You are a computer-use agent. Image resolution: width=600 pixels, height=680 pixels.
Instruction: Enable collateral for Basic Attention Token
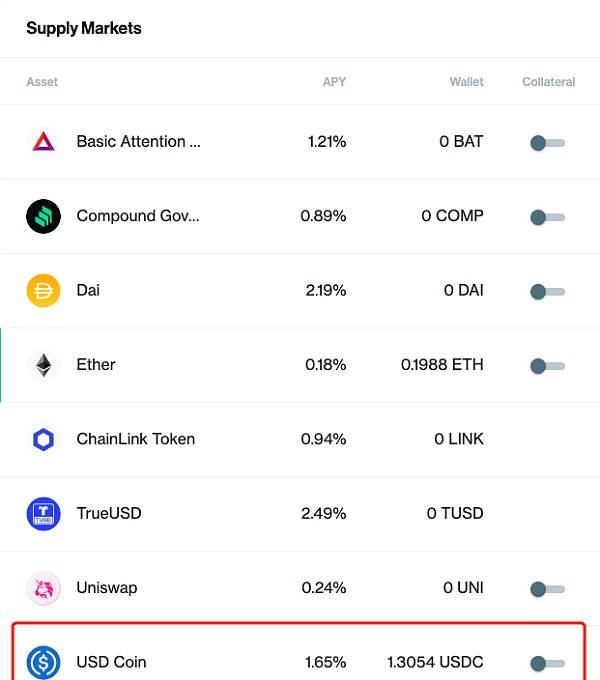point(547,143)
